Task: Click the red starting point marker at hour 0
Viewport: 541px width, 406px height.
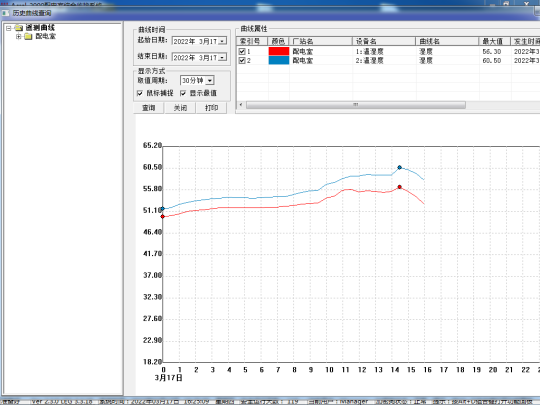Action: click(x=163, y=216)
